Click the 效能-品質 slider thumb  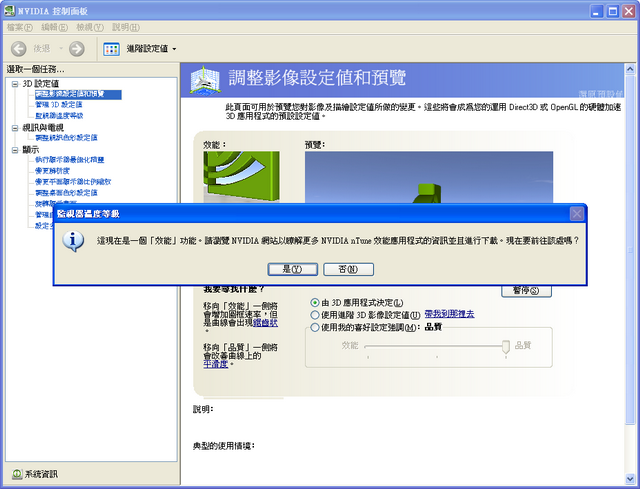click(x=506, y=347)
